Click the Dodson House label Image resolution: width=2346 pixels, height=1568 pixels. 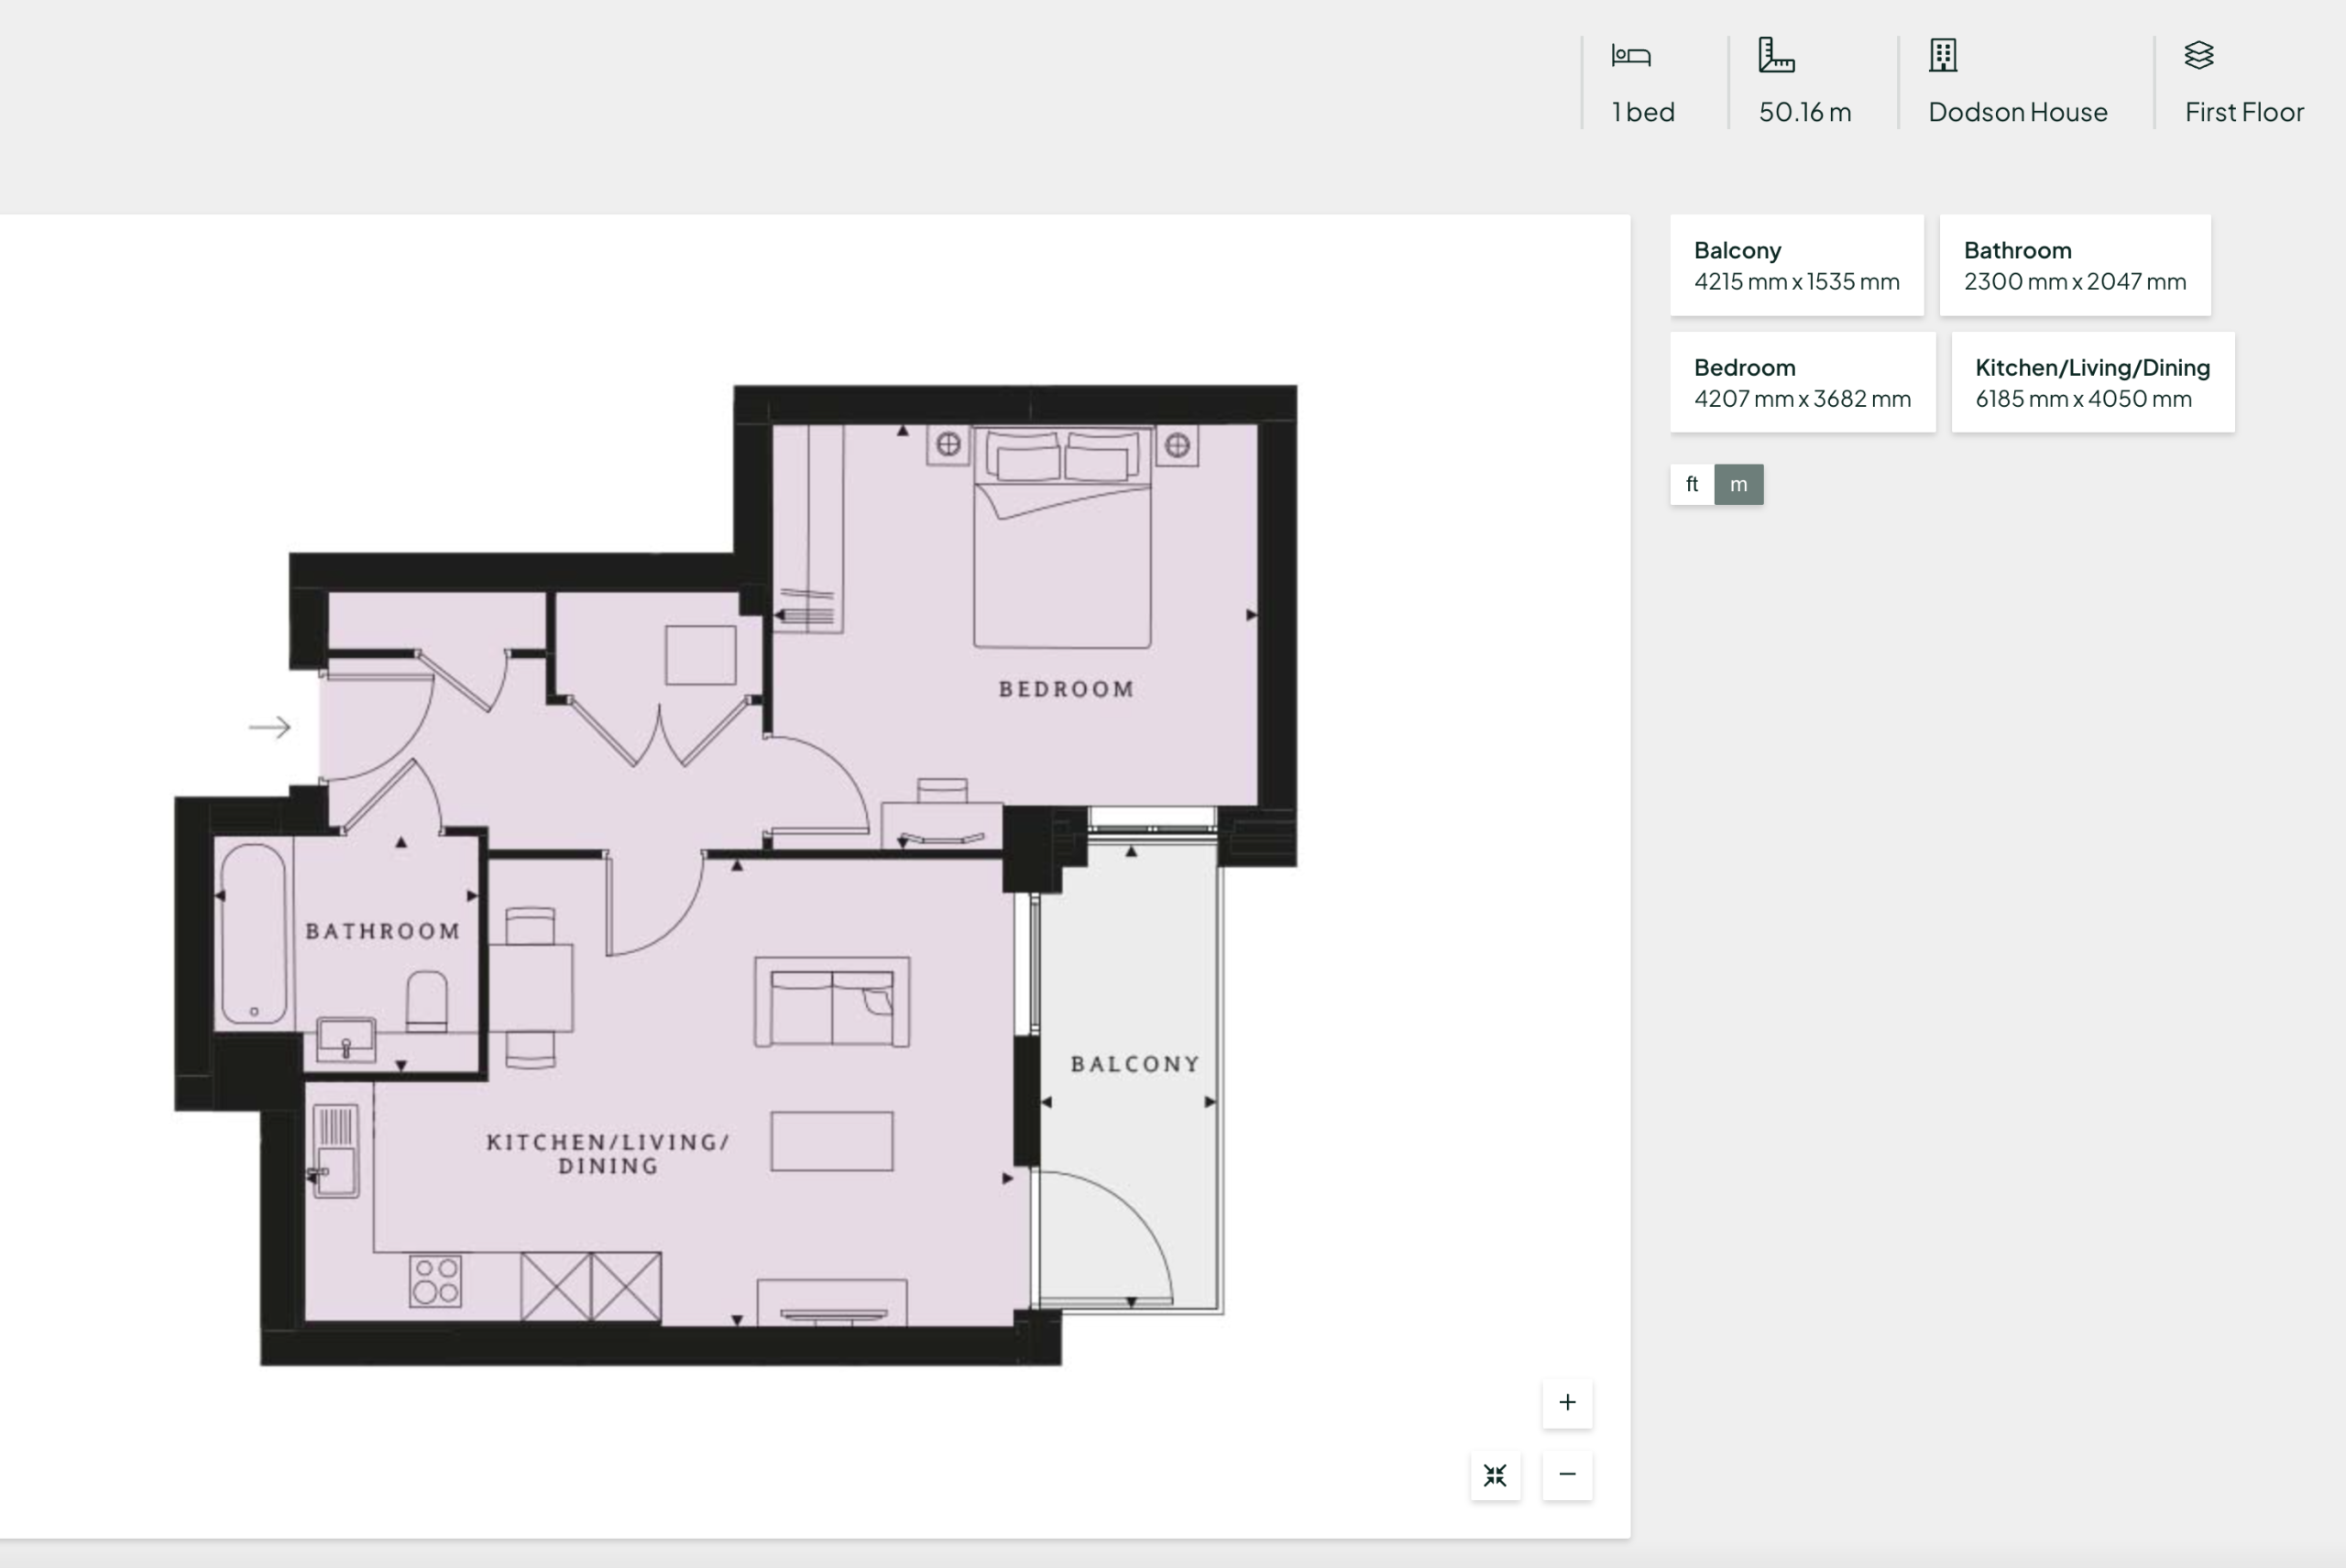click(2017, 112)
